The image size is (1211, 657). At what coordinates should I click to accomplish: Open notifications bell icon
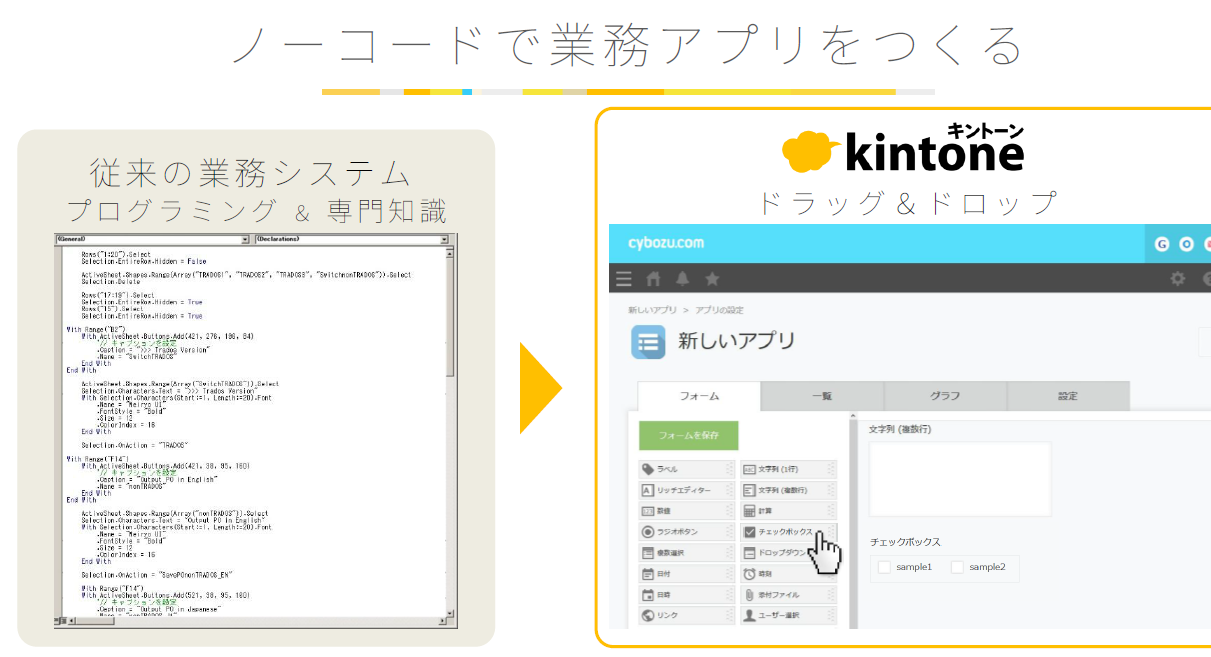point(683,279)
